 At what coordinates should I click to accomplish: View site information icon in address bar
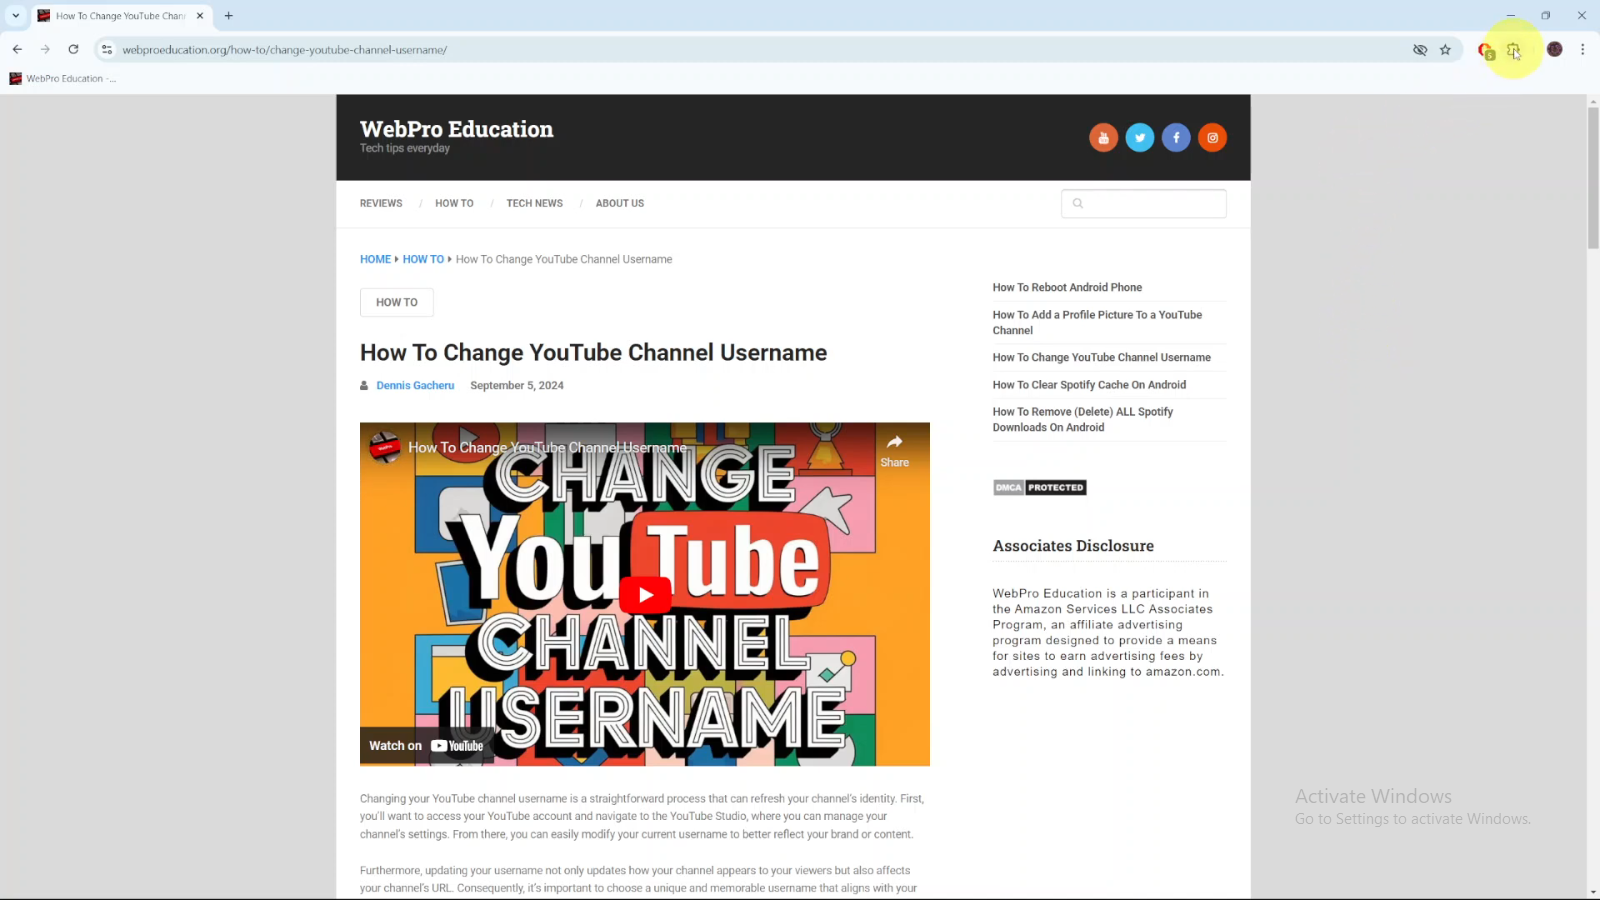(x=107, y=49)
